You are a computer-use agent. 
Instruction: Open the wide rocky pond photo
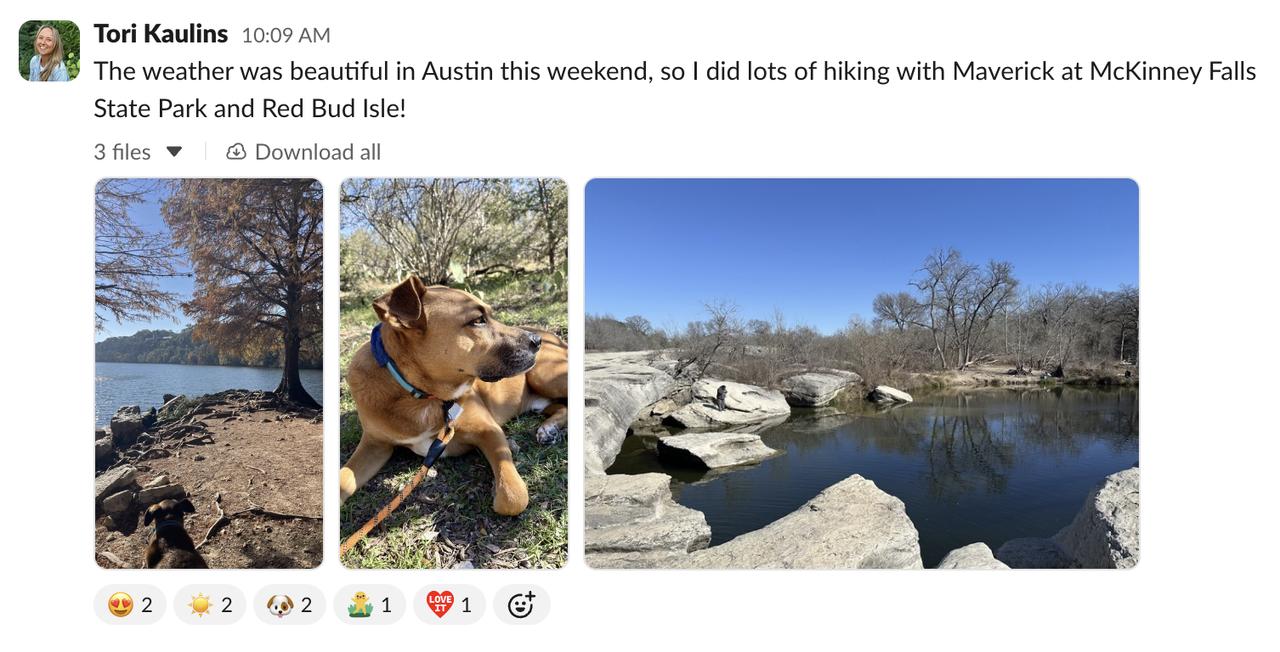point(861,373)
